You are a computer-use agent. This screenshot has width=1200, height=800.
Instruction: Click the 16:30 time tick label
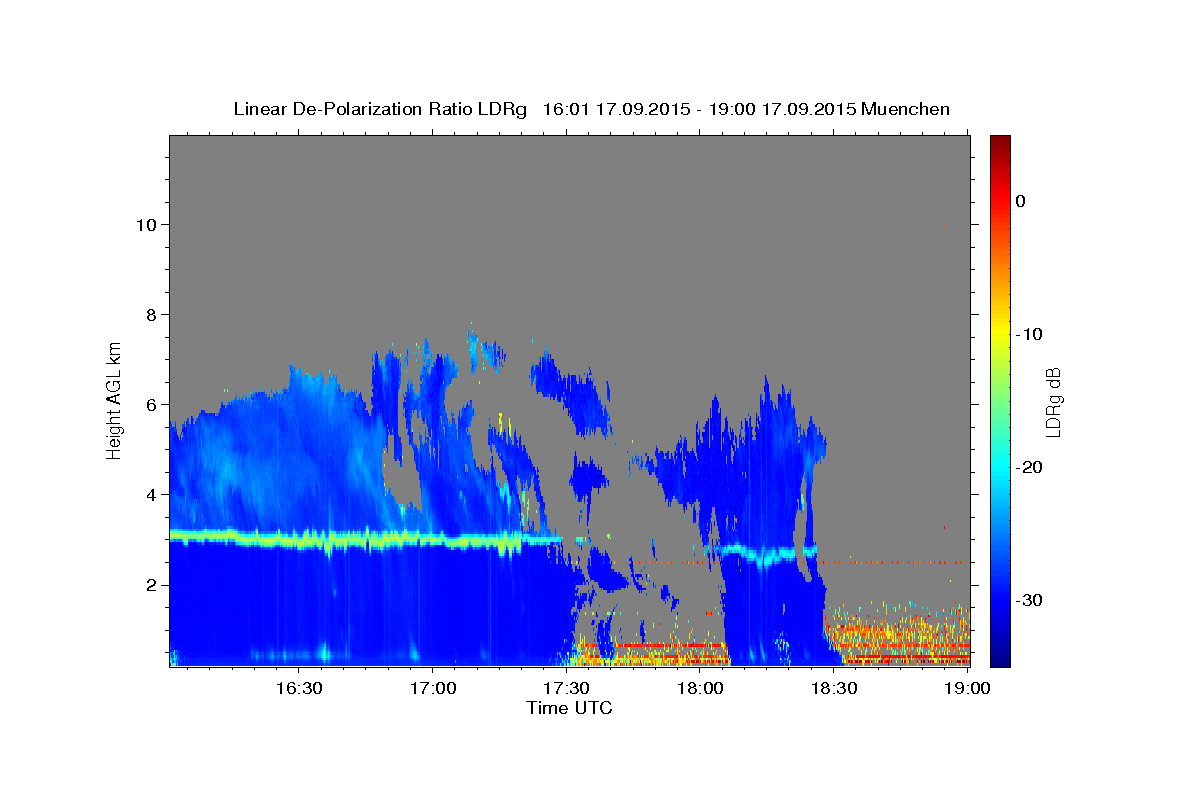pos(299,688)
